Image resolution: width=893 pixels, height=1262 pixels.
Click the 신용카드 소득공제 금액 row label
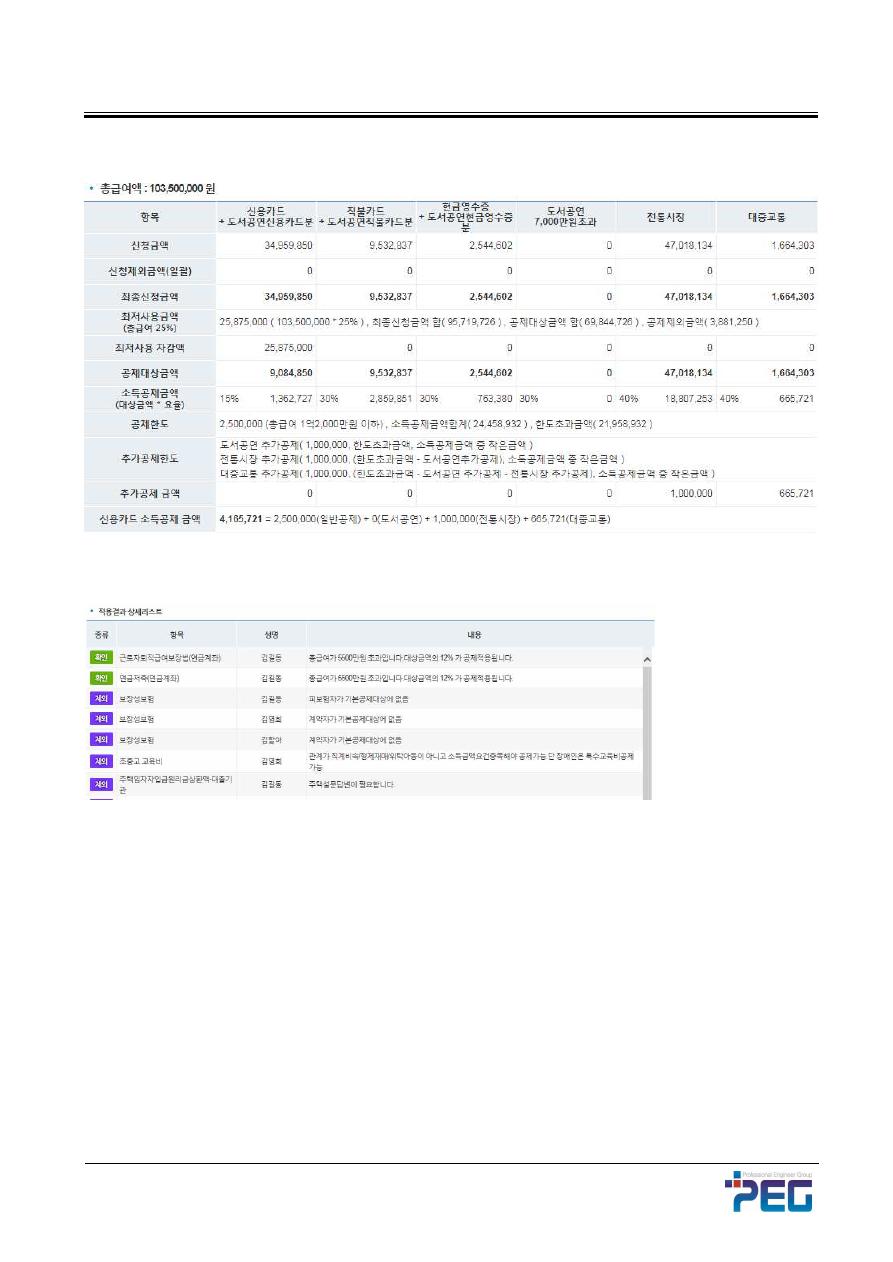[148, 520]
